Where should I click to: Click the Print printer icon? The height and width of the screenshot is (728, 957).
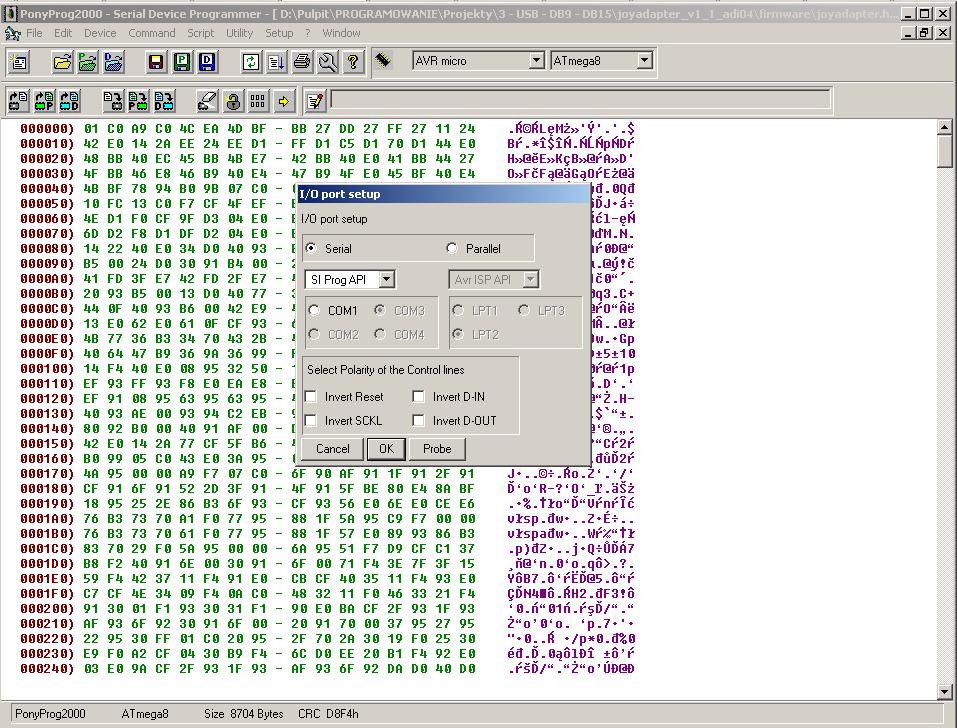click(302, 62)
